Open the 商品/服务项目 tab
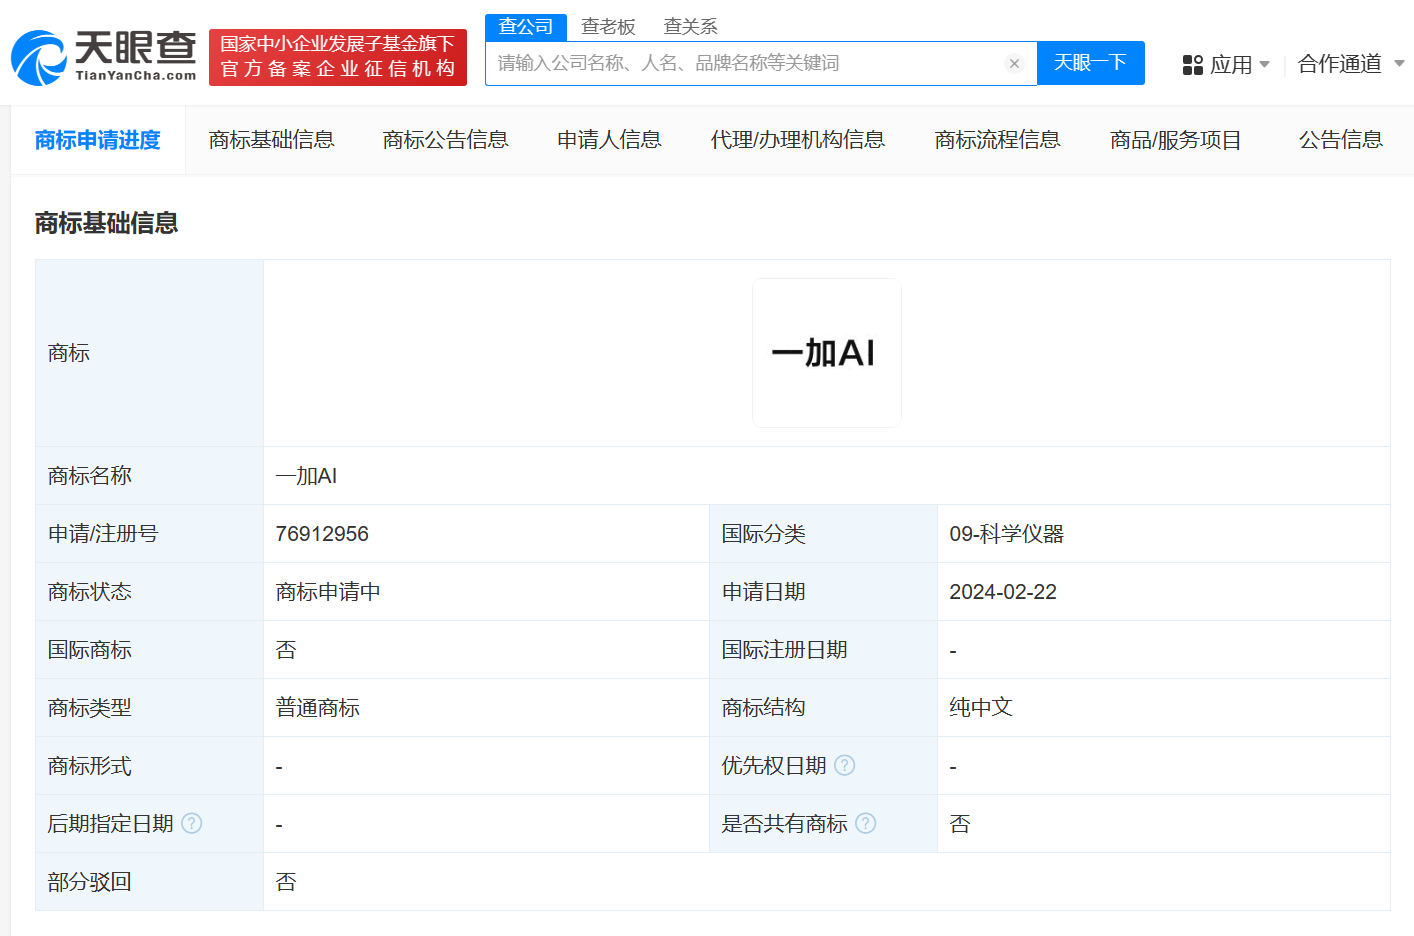Viewport: 1414px width, 936px height. click(1175, 140)
